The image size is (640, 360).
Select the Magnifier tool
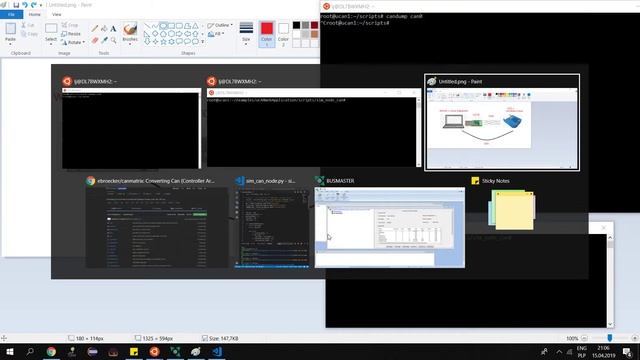[113, 40]
